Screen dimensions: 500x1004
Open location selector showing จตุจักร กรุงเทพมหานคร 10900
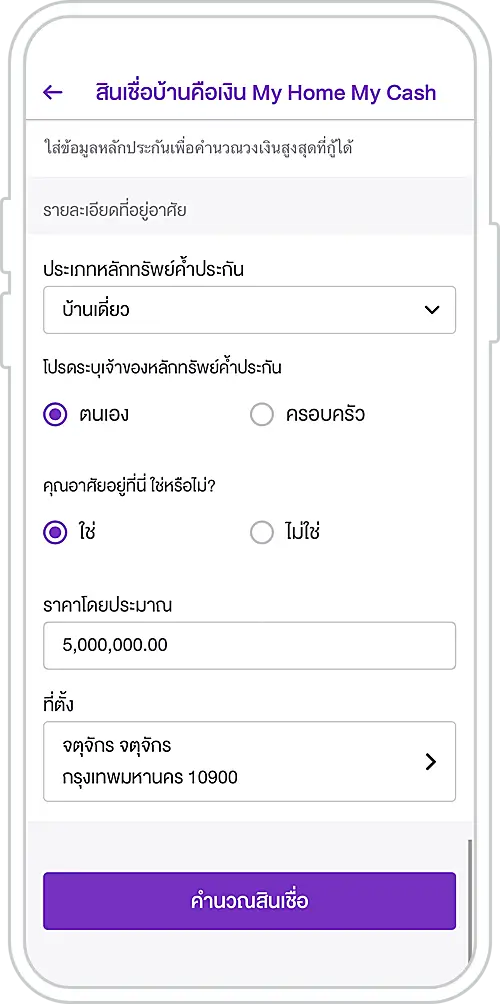click(250, 761)
